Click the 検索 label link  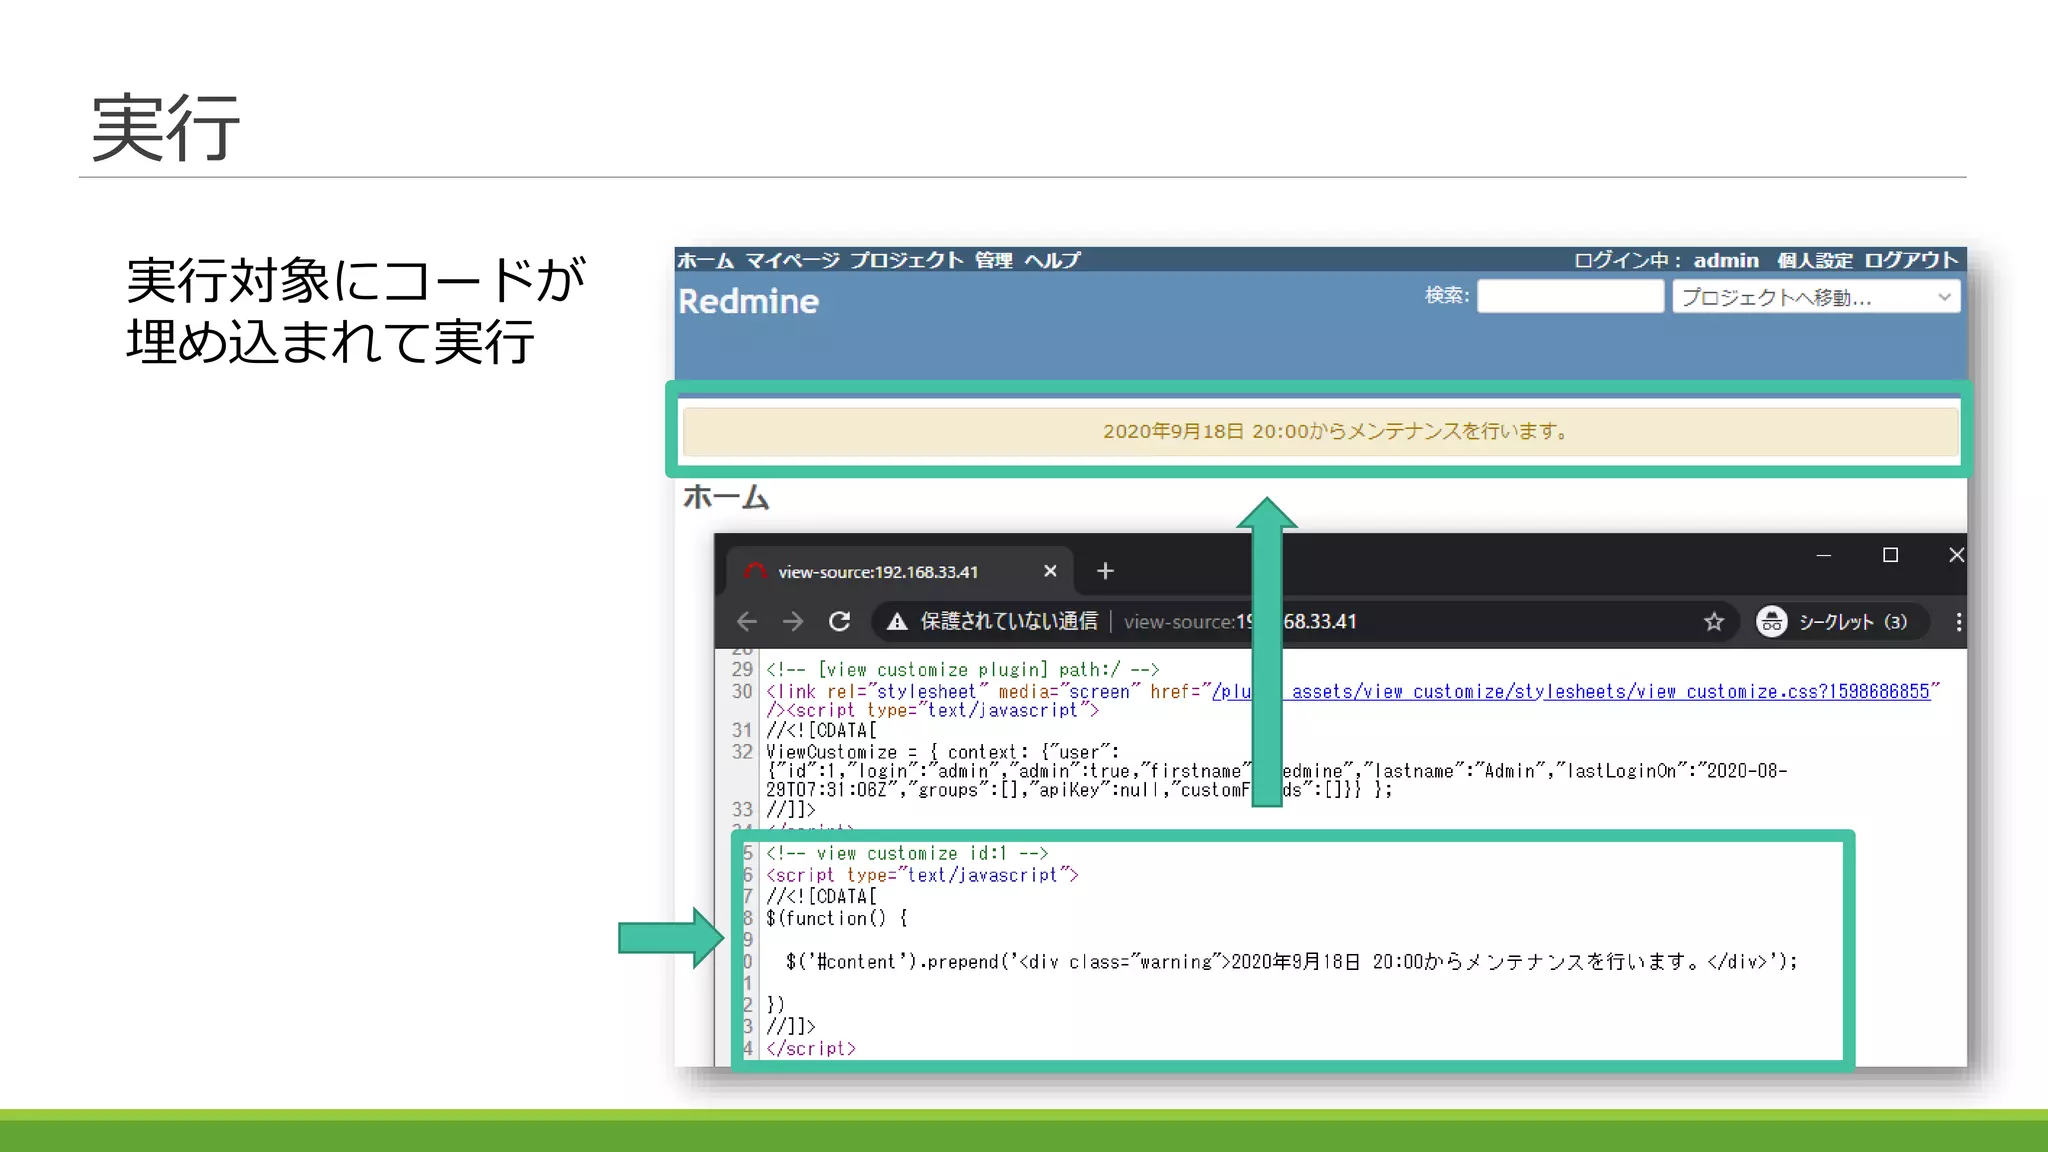[1446, 295]
